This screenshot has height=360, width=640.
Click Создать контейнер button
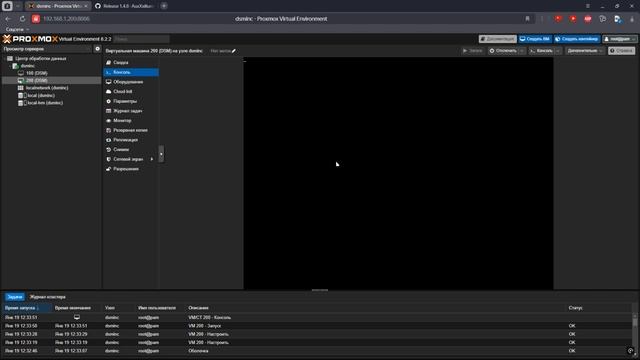point(577,39)
